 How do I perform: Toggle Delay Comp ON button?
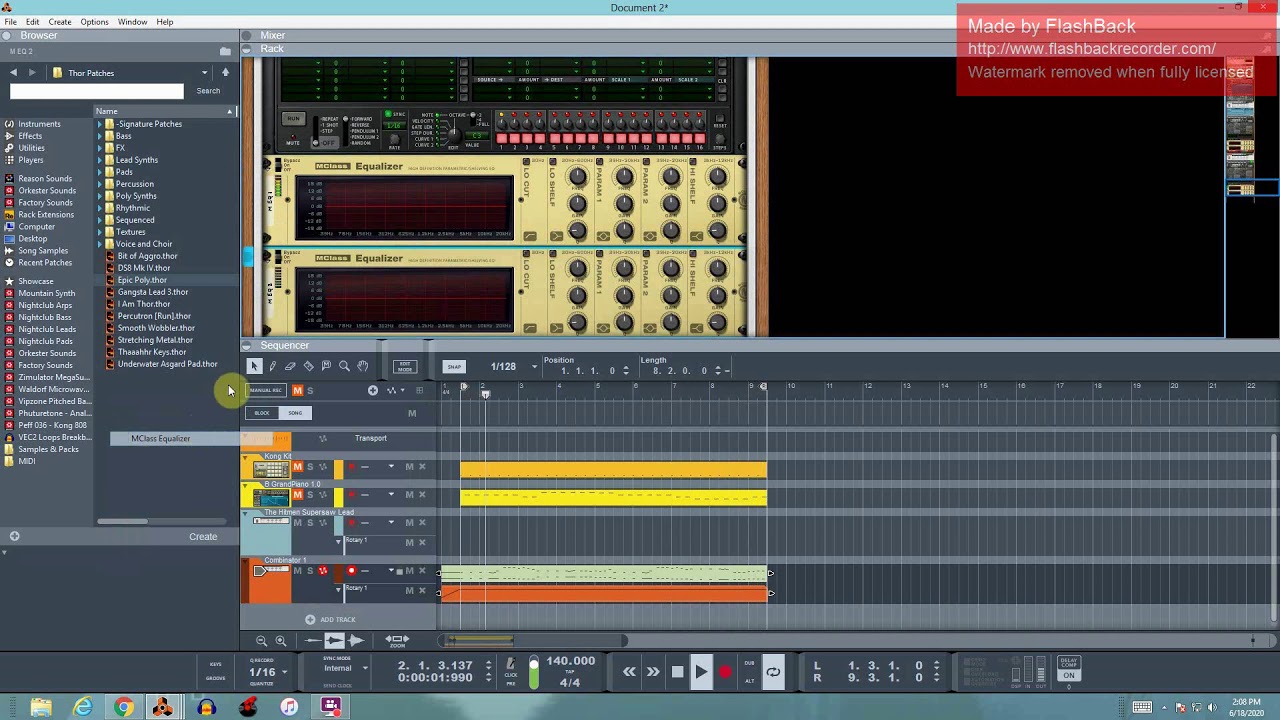(x=1069, y=675)
